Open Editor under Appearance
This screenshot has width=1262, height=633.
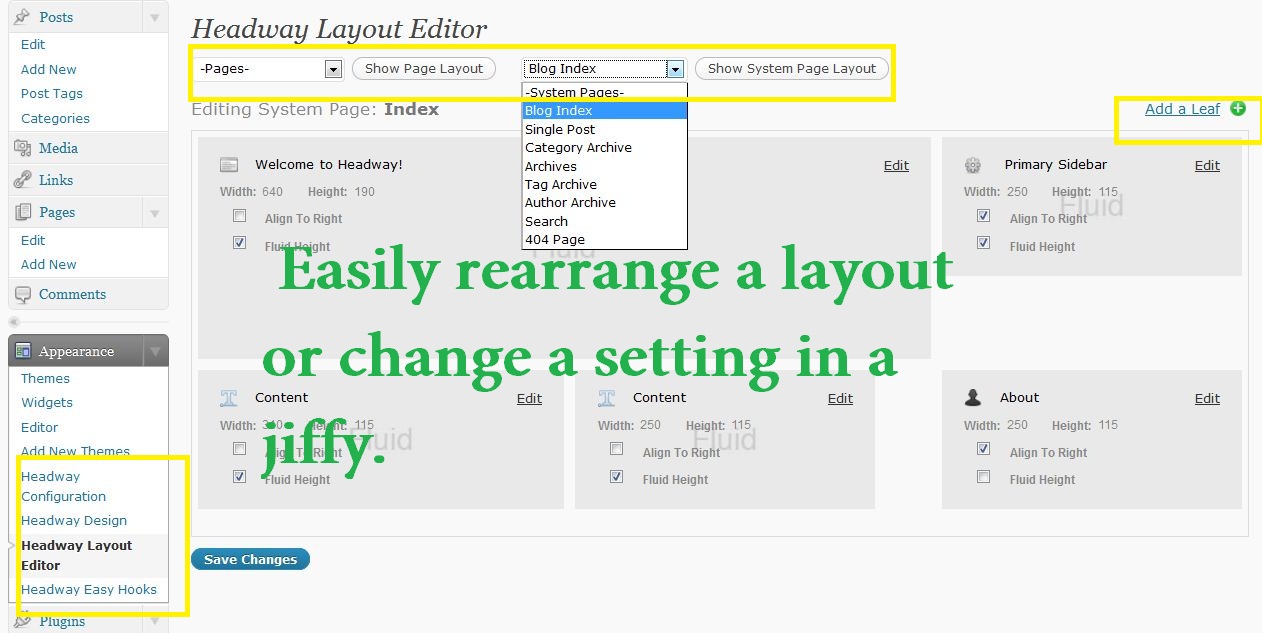(40, 427)
